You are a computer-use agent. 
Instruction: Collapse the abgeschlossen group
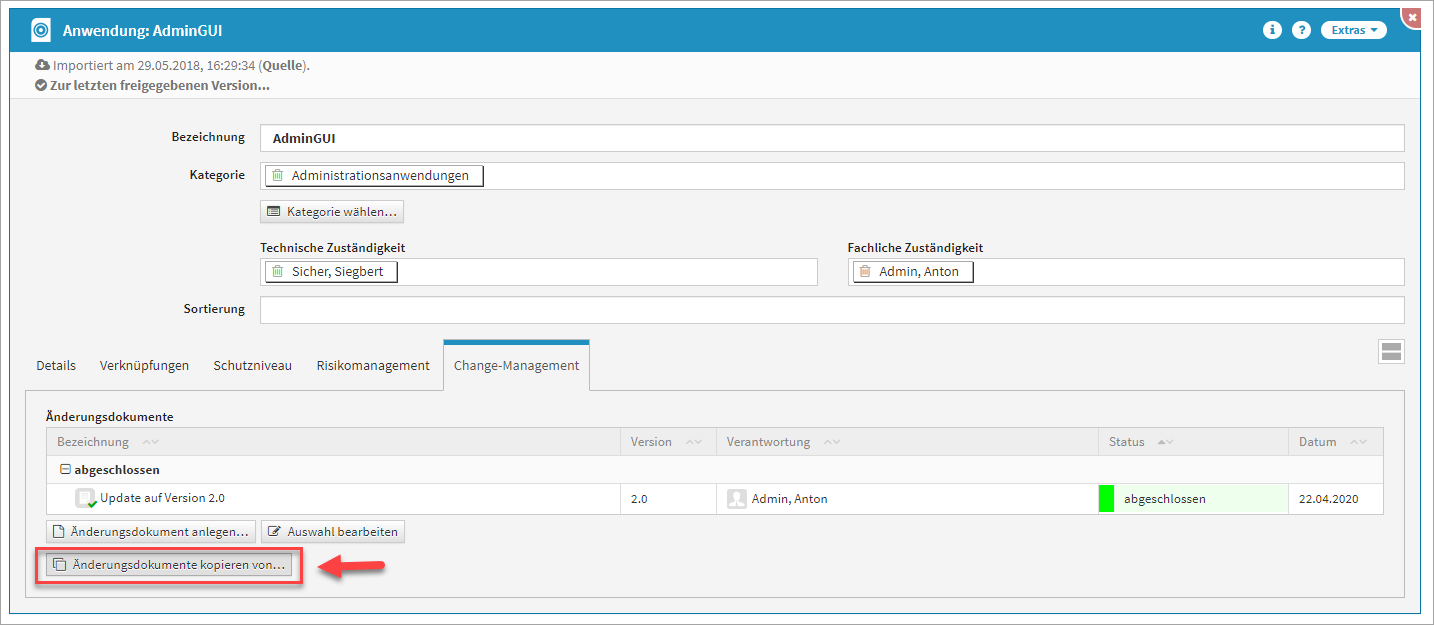tap(65, 469)
